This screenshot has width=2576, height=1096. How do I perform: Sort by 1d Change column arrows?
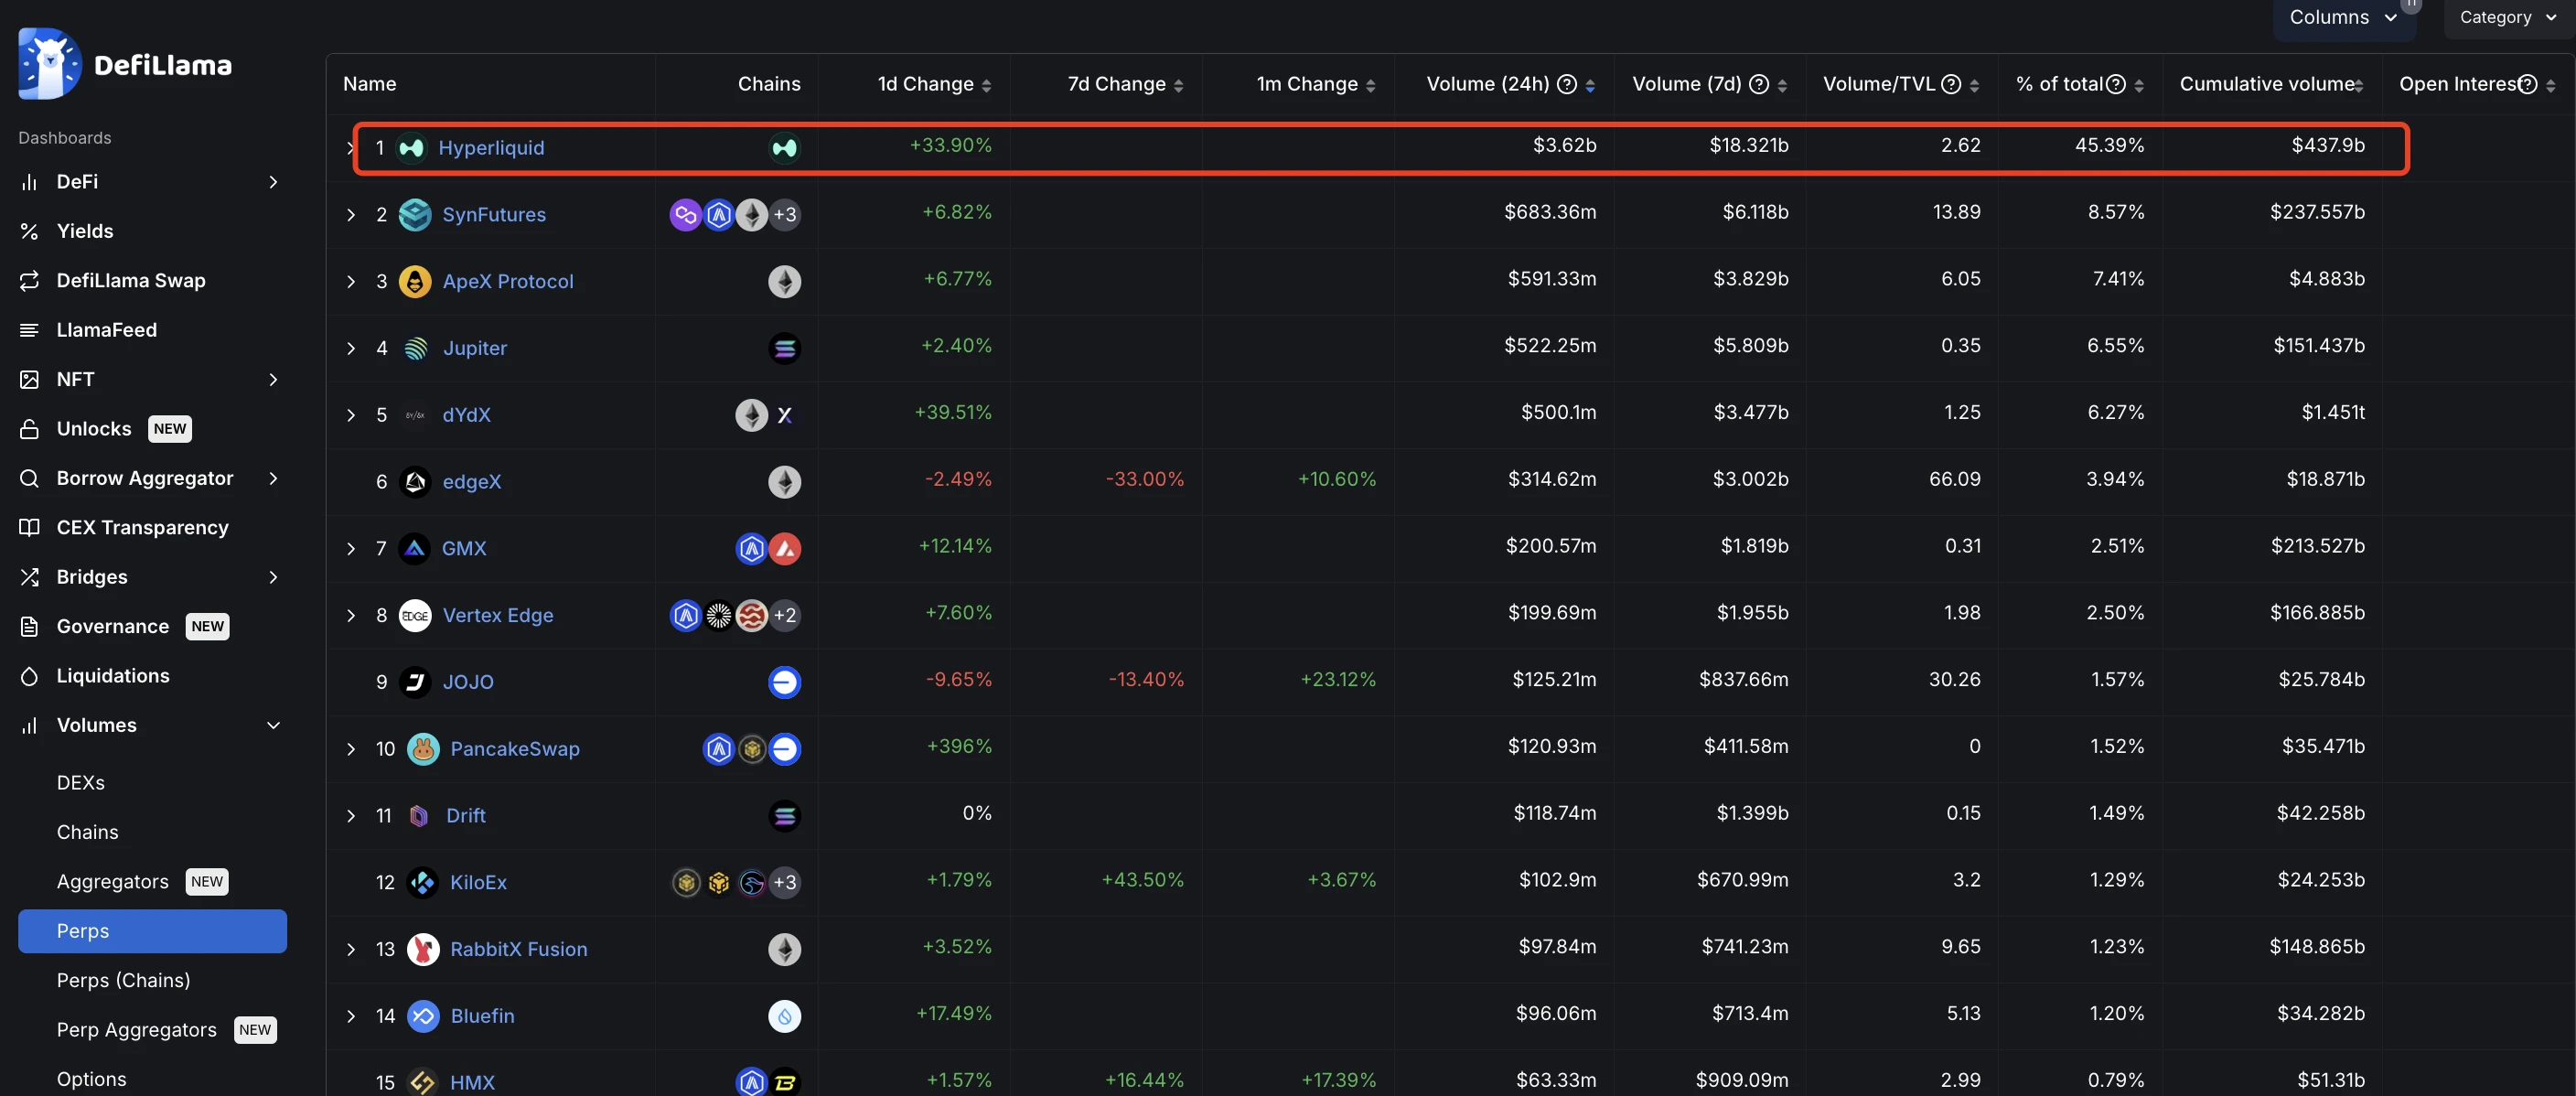[x=986, y=86]
